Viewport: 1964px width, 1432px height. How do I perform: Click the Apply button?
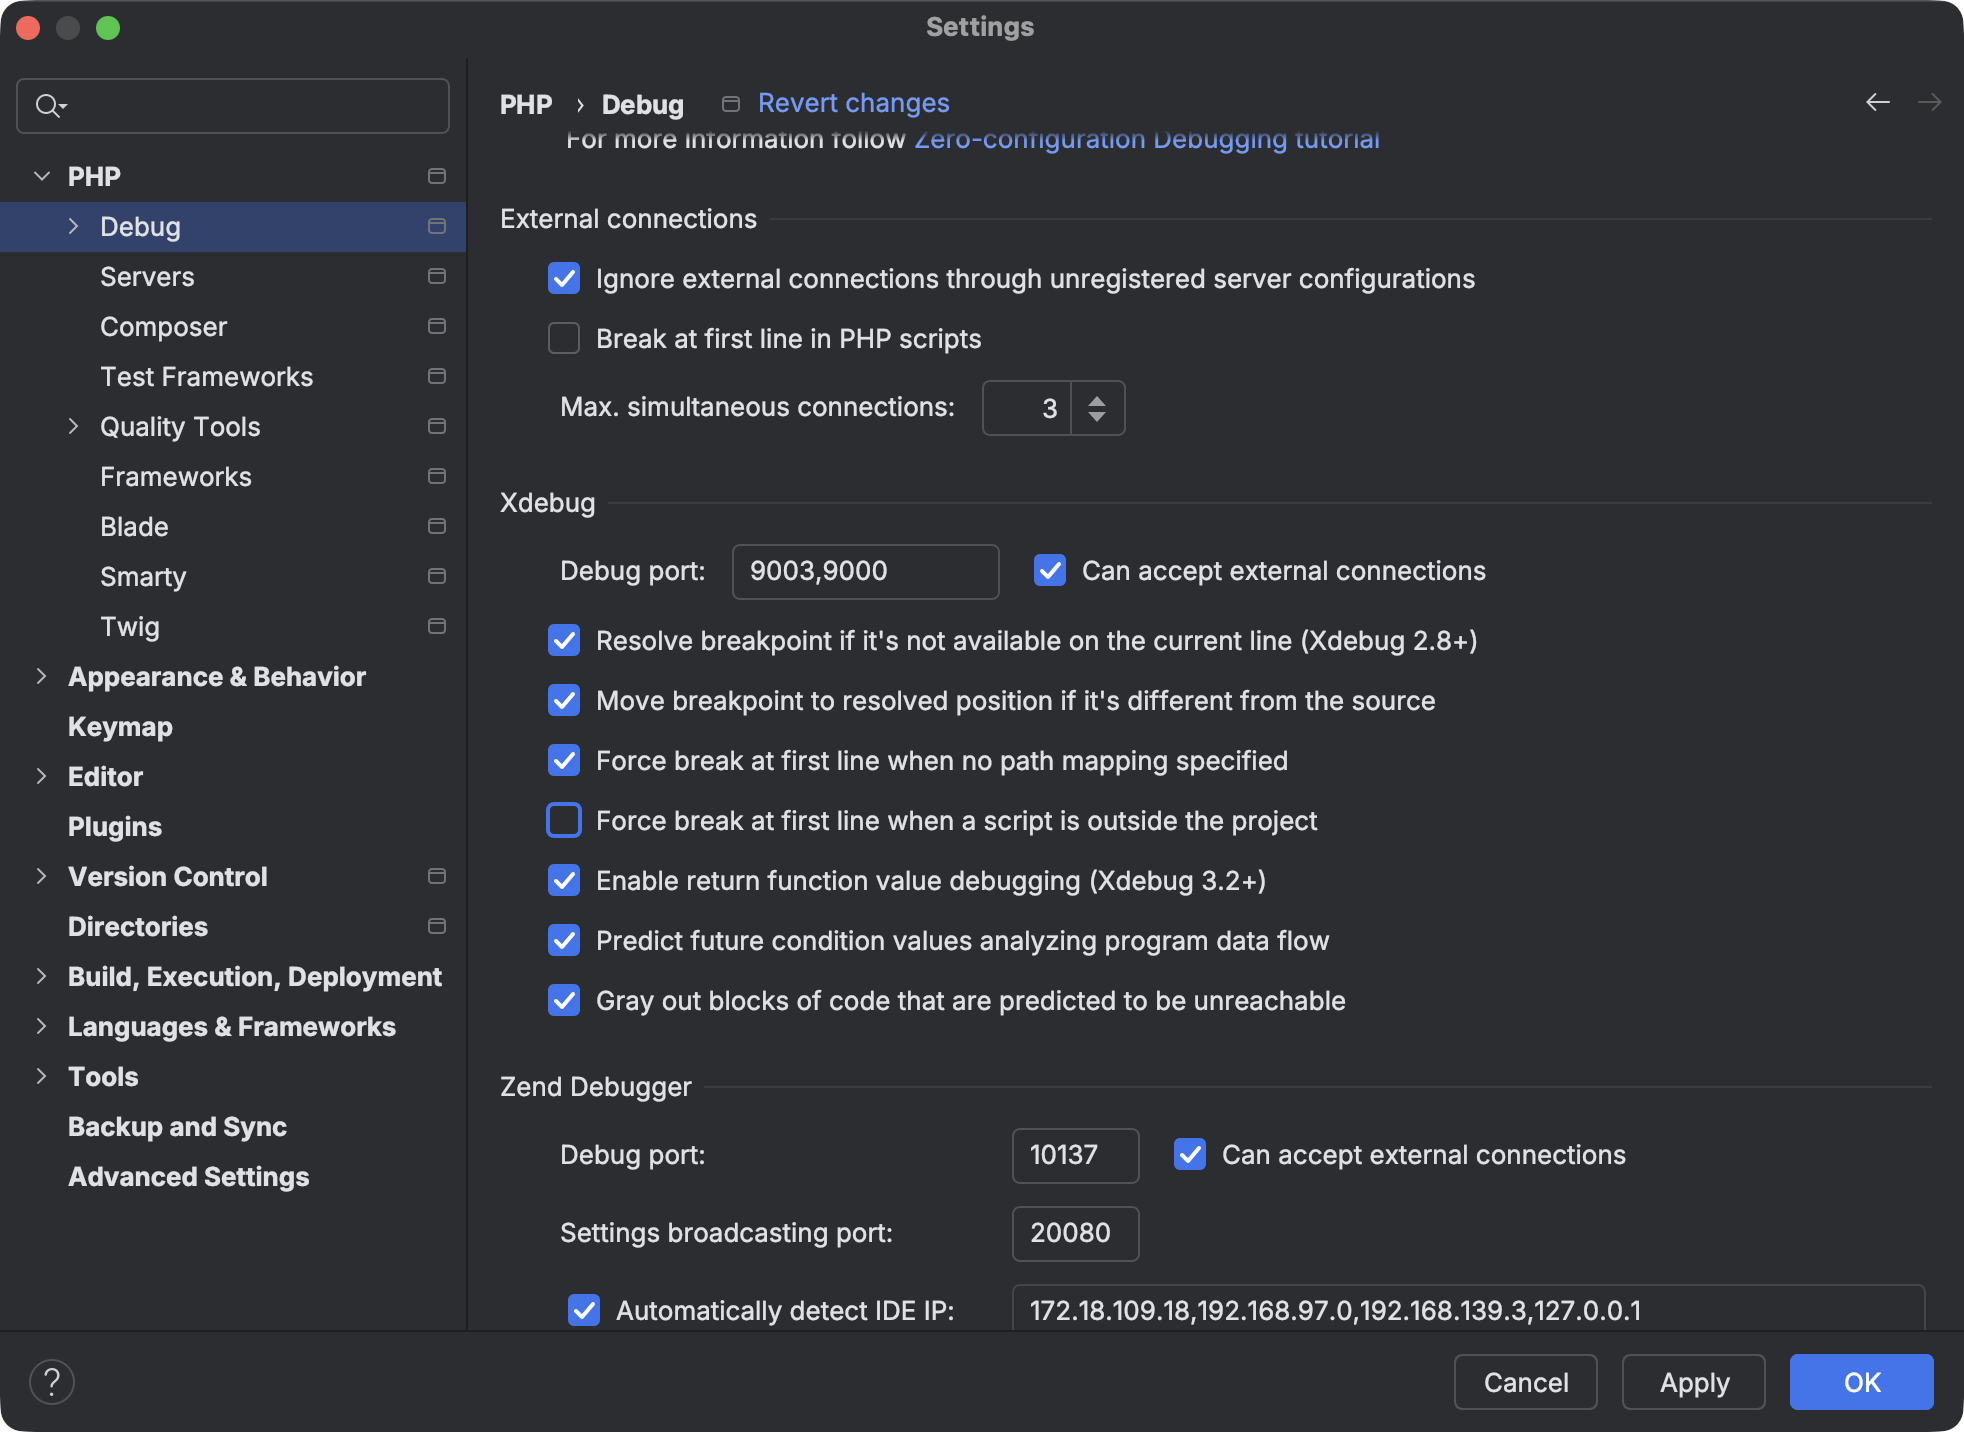pyautogui.click(x=1694, y=1382)
